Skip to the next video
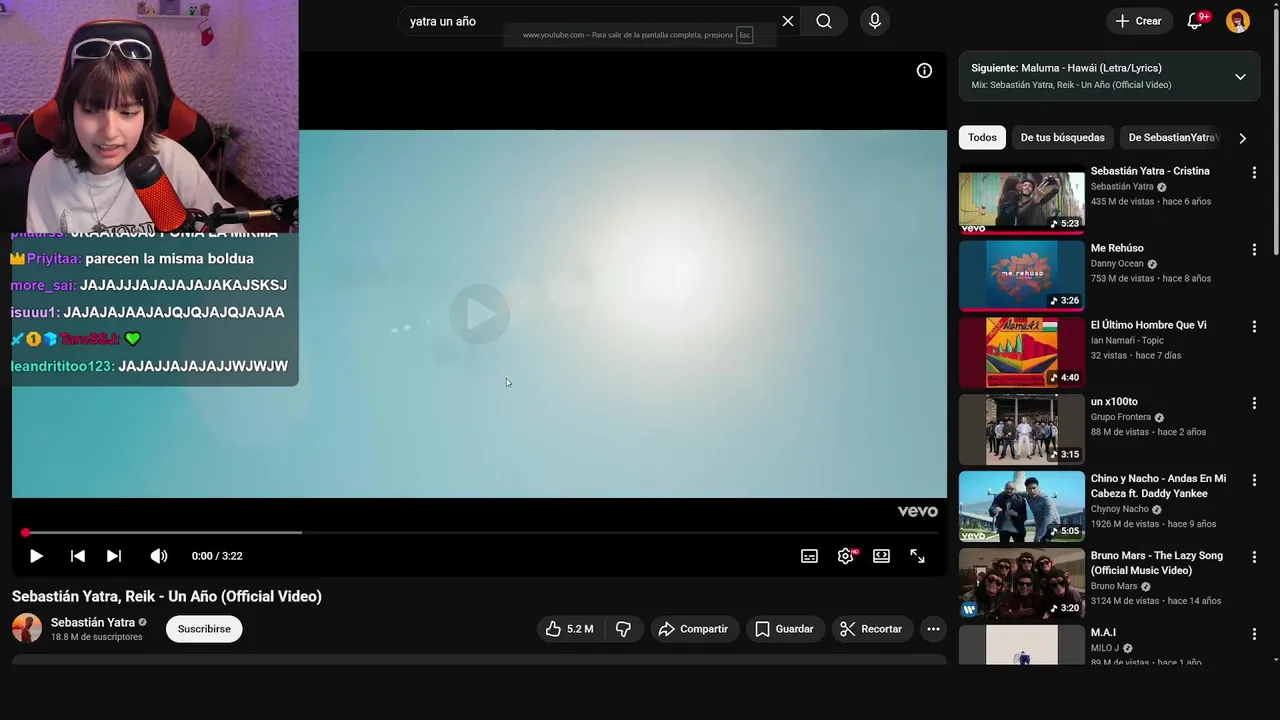Viewport: 1280px width, 720px height. (114, 556)
